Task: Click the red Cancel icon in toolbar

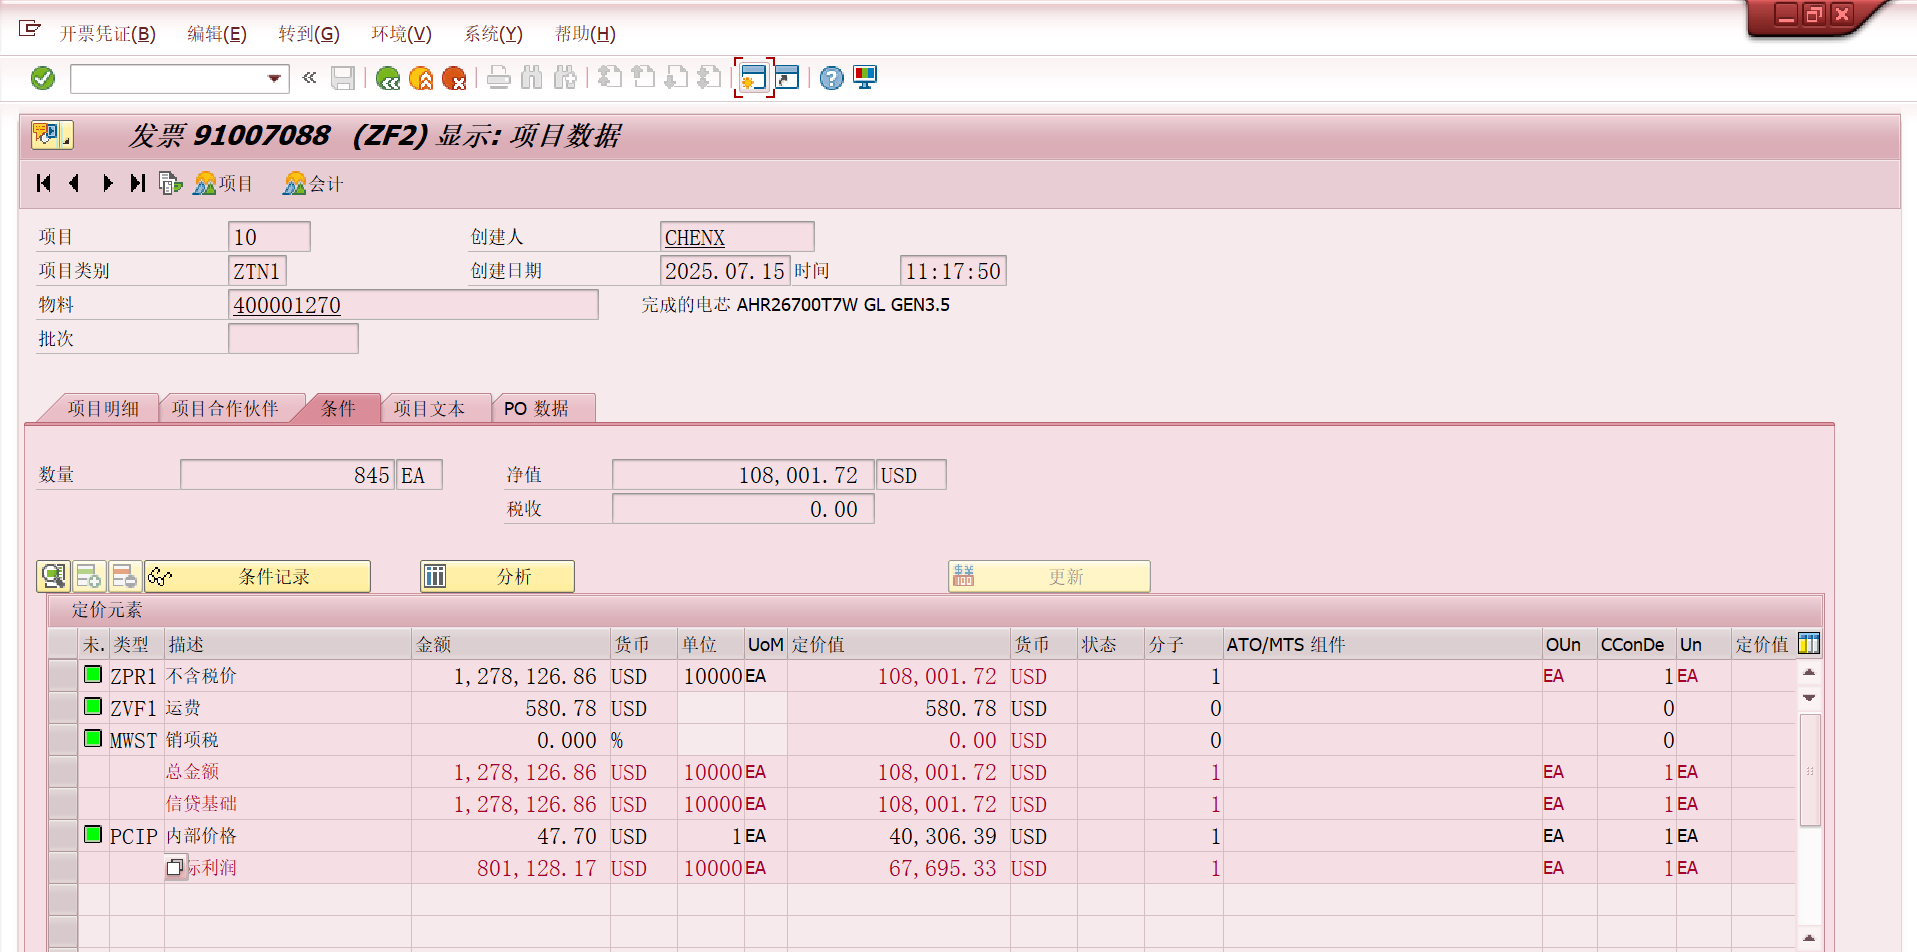Action: coord(454,78)
